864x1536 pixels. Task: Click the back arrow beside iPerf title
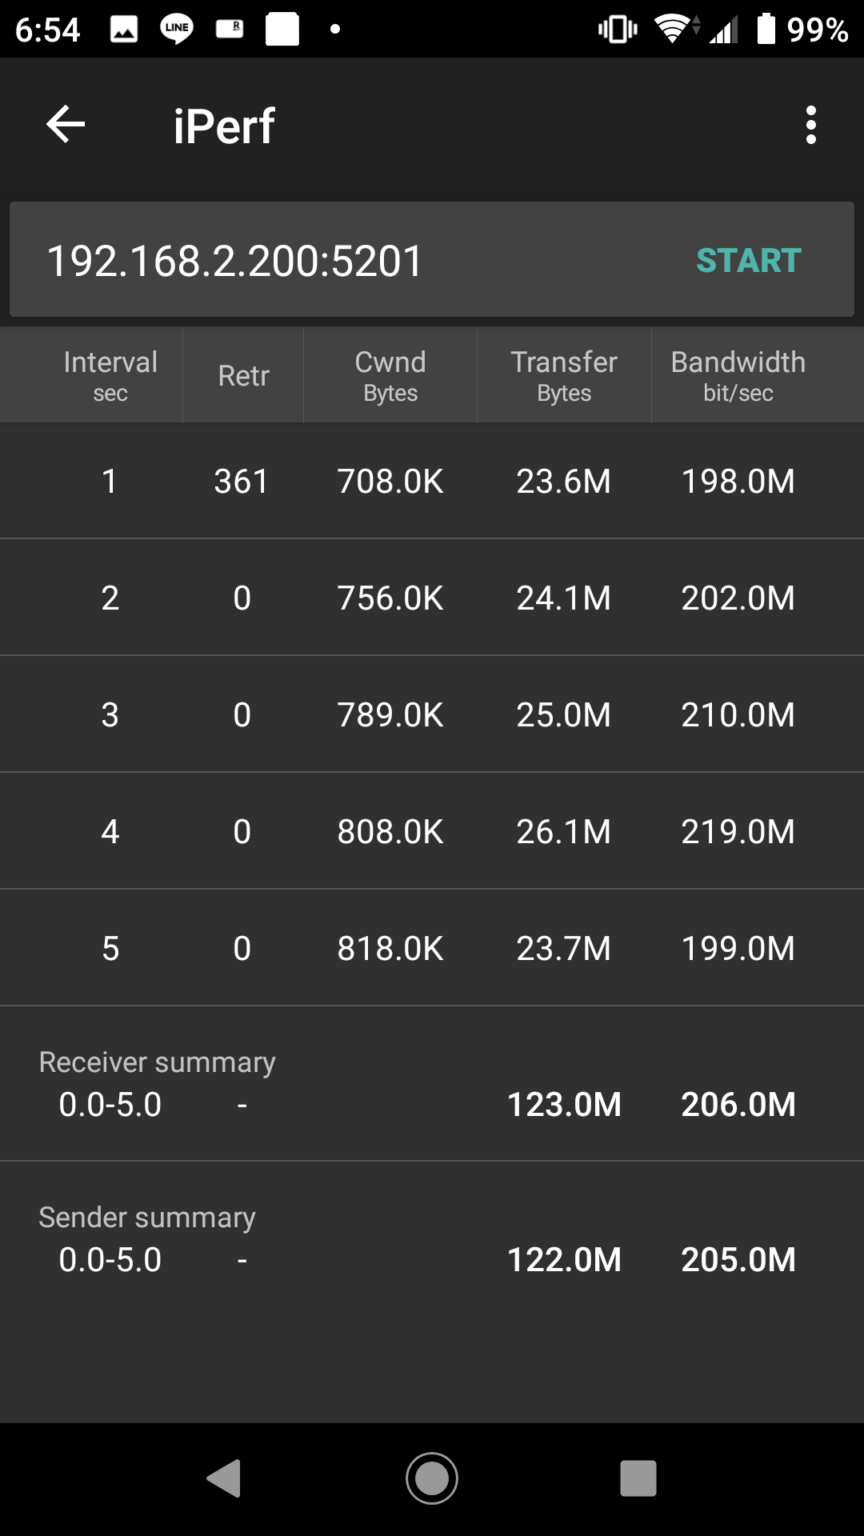pyautogui.click(x=64, y=124)
